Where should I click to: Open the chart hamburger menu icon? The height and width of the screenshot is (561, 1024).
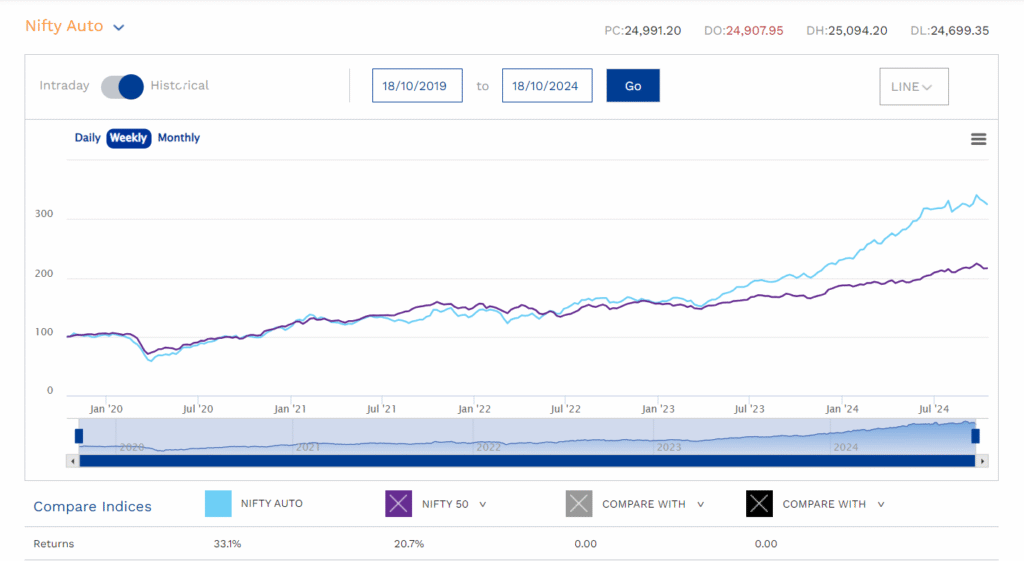pos(978,139)
